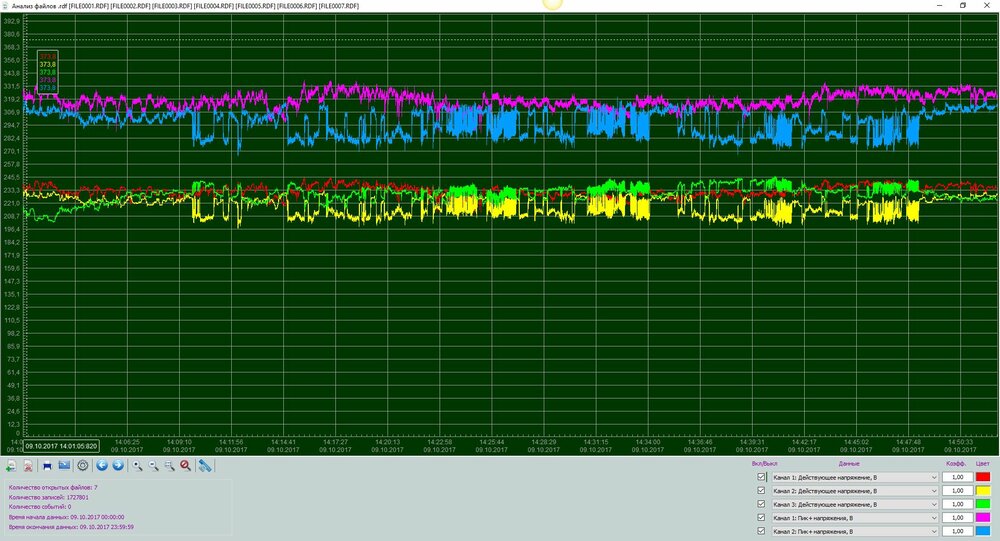Disable the 'Канал 2: Пик+ напряжения' checkbox
Image resolution: width=1000 pixels, height=541 pixels.
[762, 531]
